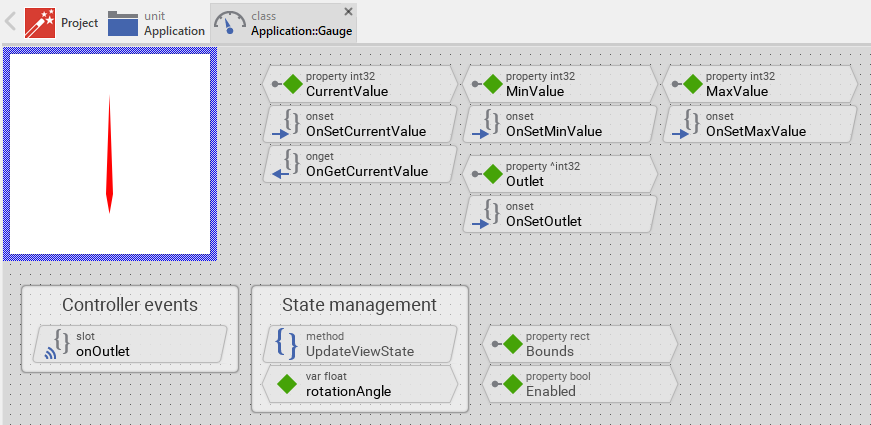Screen dimensions: 871x425
Task: Select the Enabled bool property brick
Action: click(x=580, y=384)
